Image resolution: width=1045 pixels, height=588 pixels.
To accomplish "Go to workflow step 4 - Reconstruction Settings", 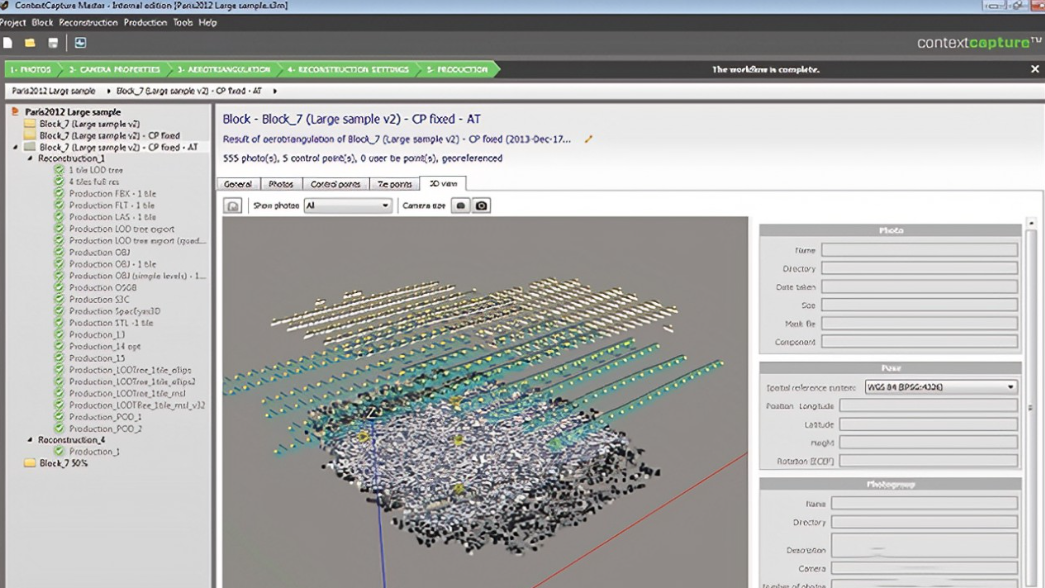I will coord(349,69).
